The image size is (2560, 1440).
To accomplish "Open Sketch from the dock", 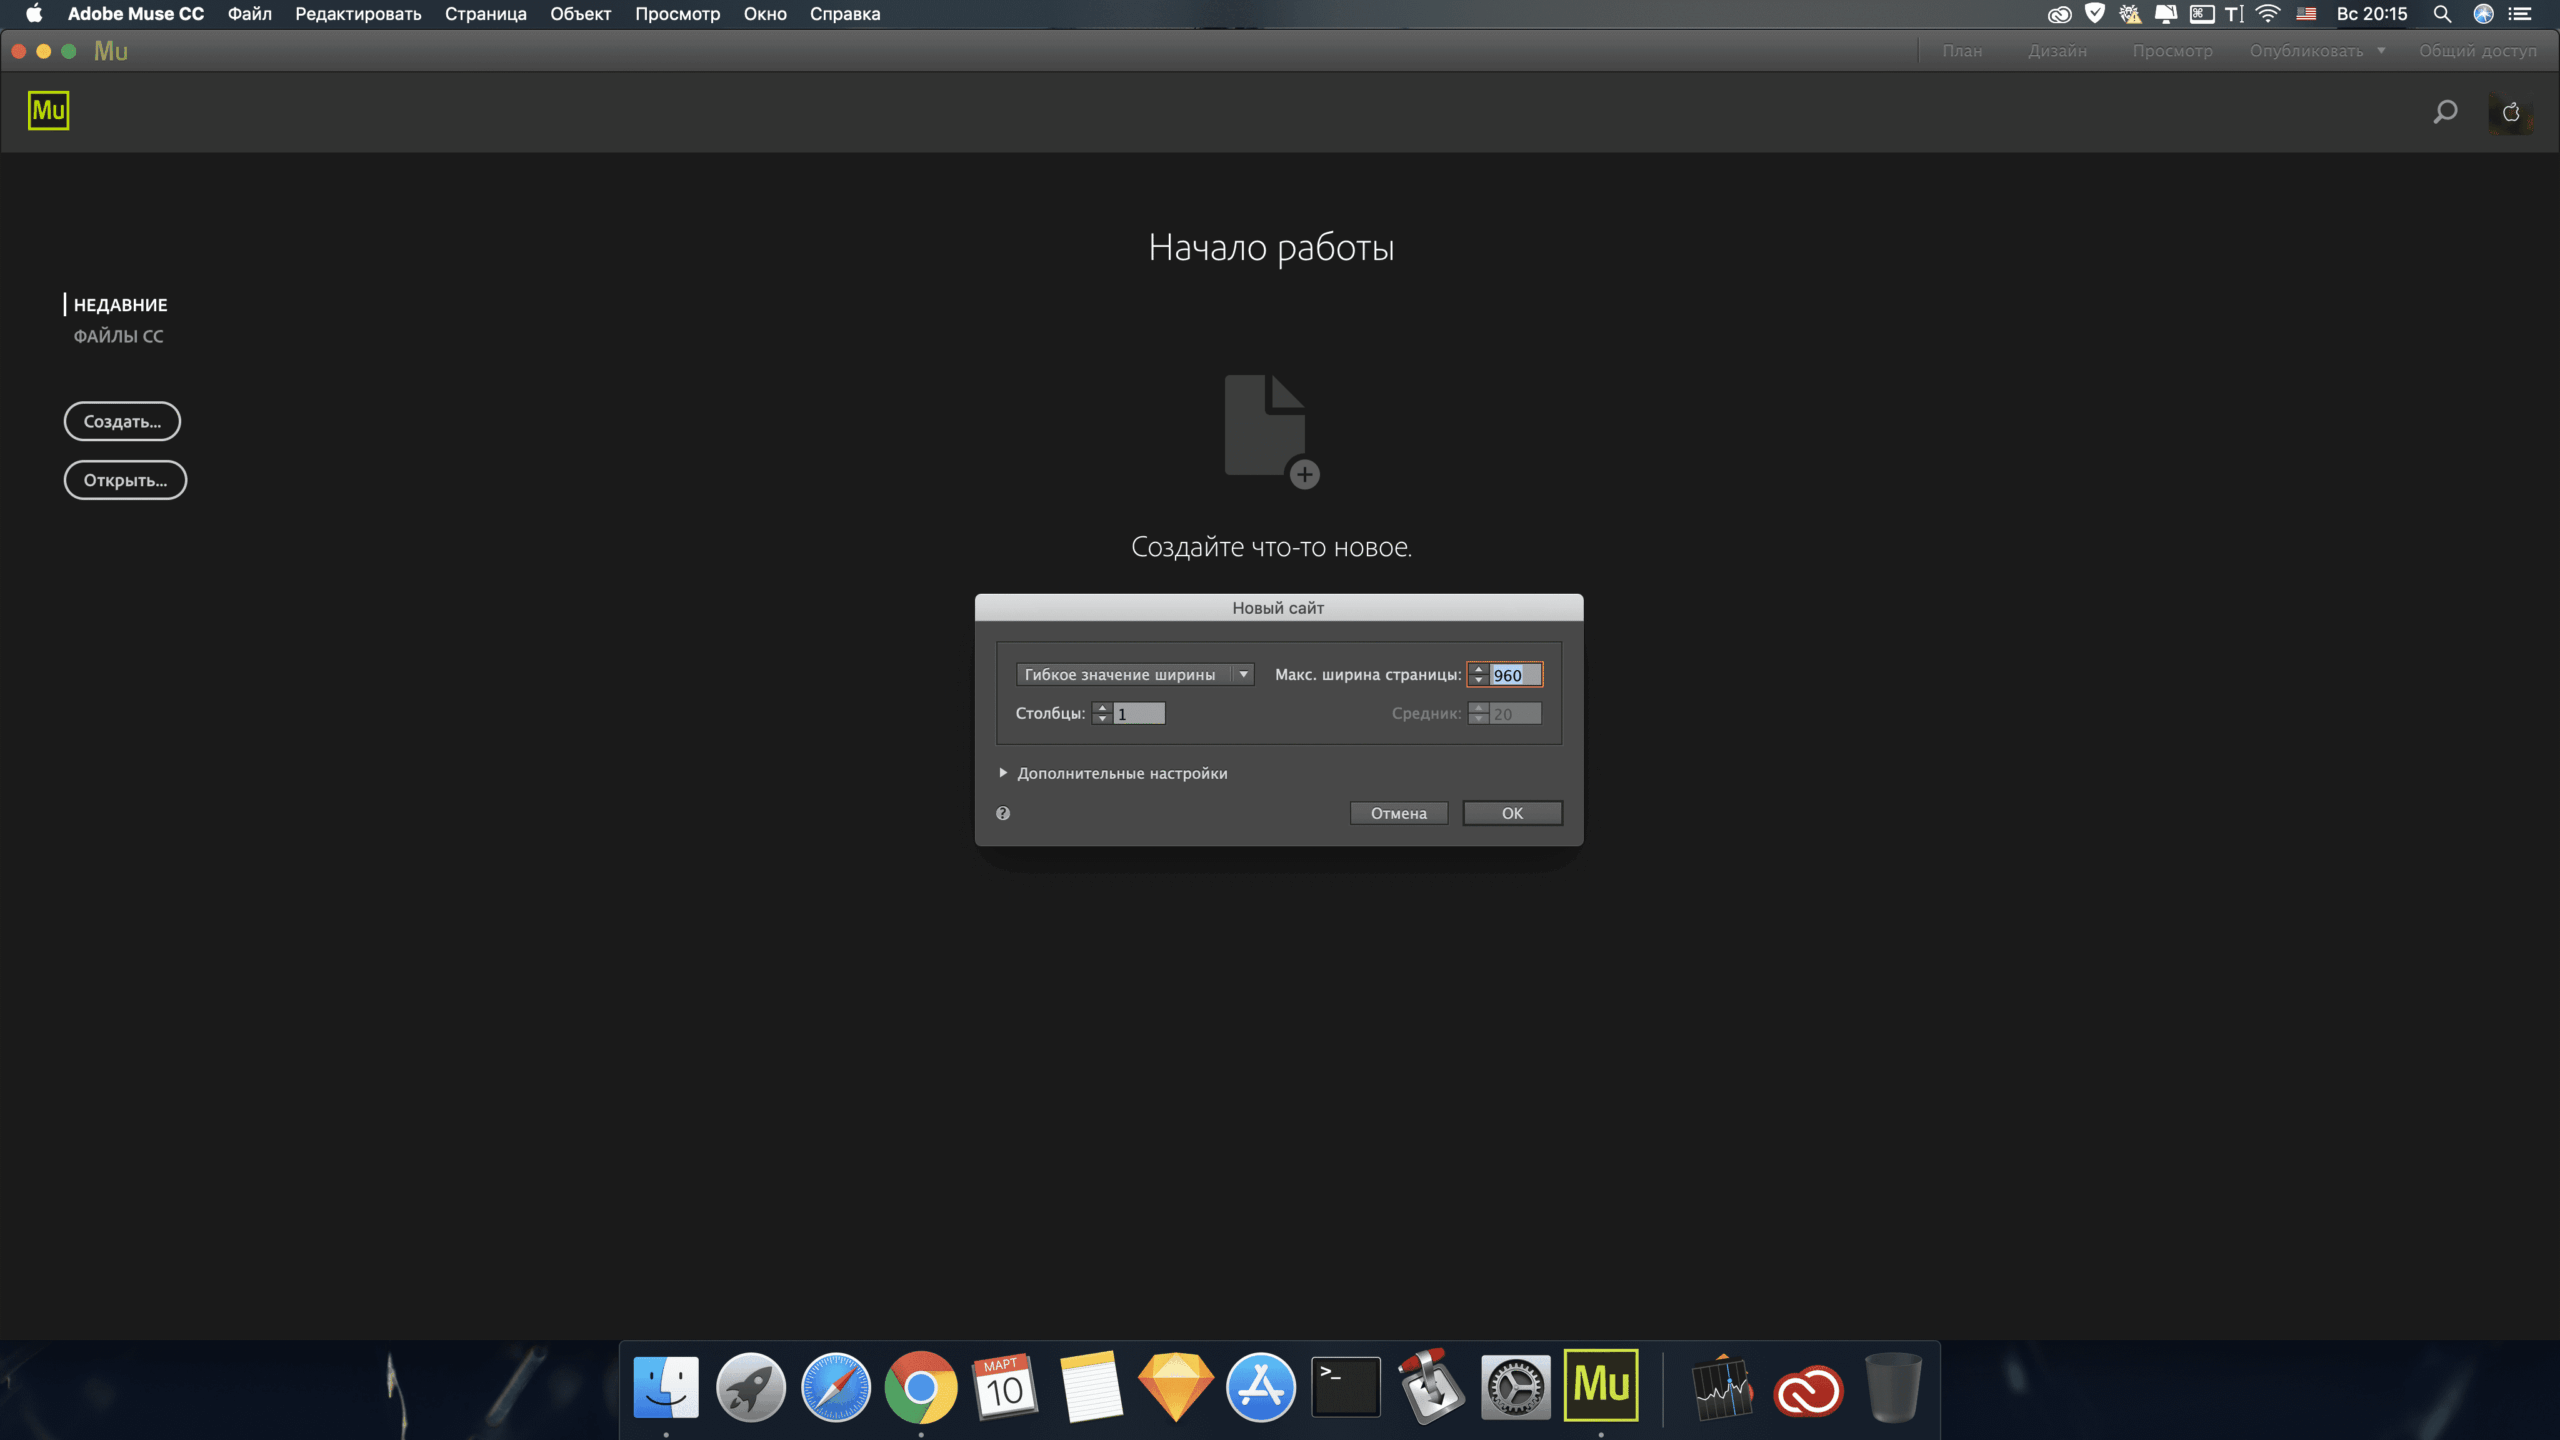I will (1175, 1387).
